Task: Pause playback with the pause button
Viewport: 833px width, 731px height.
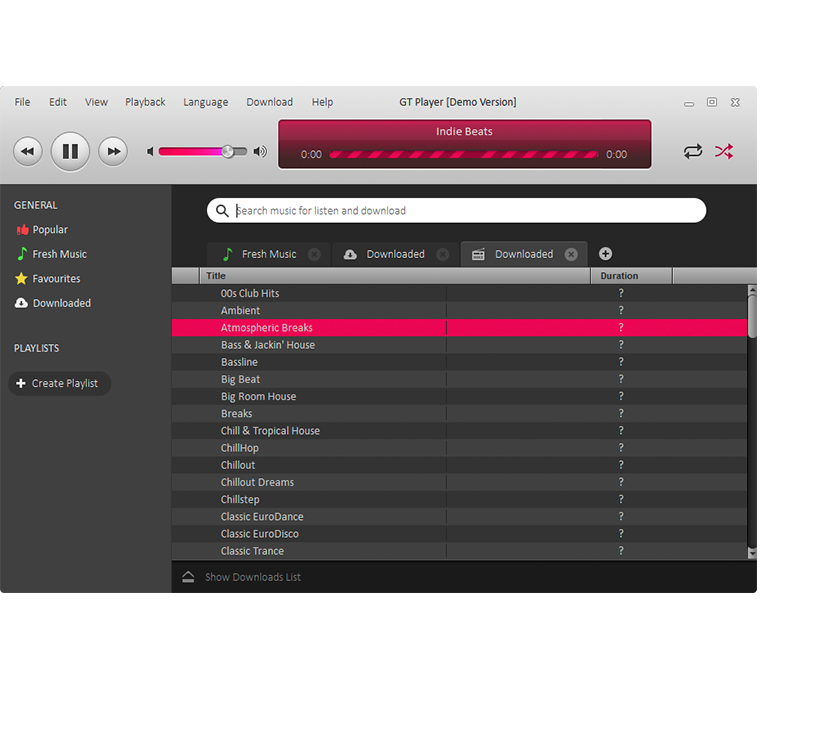Action: point(70,152)
